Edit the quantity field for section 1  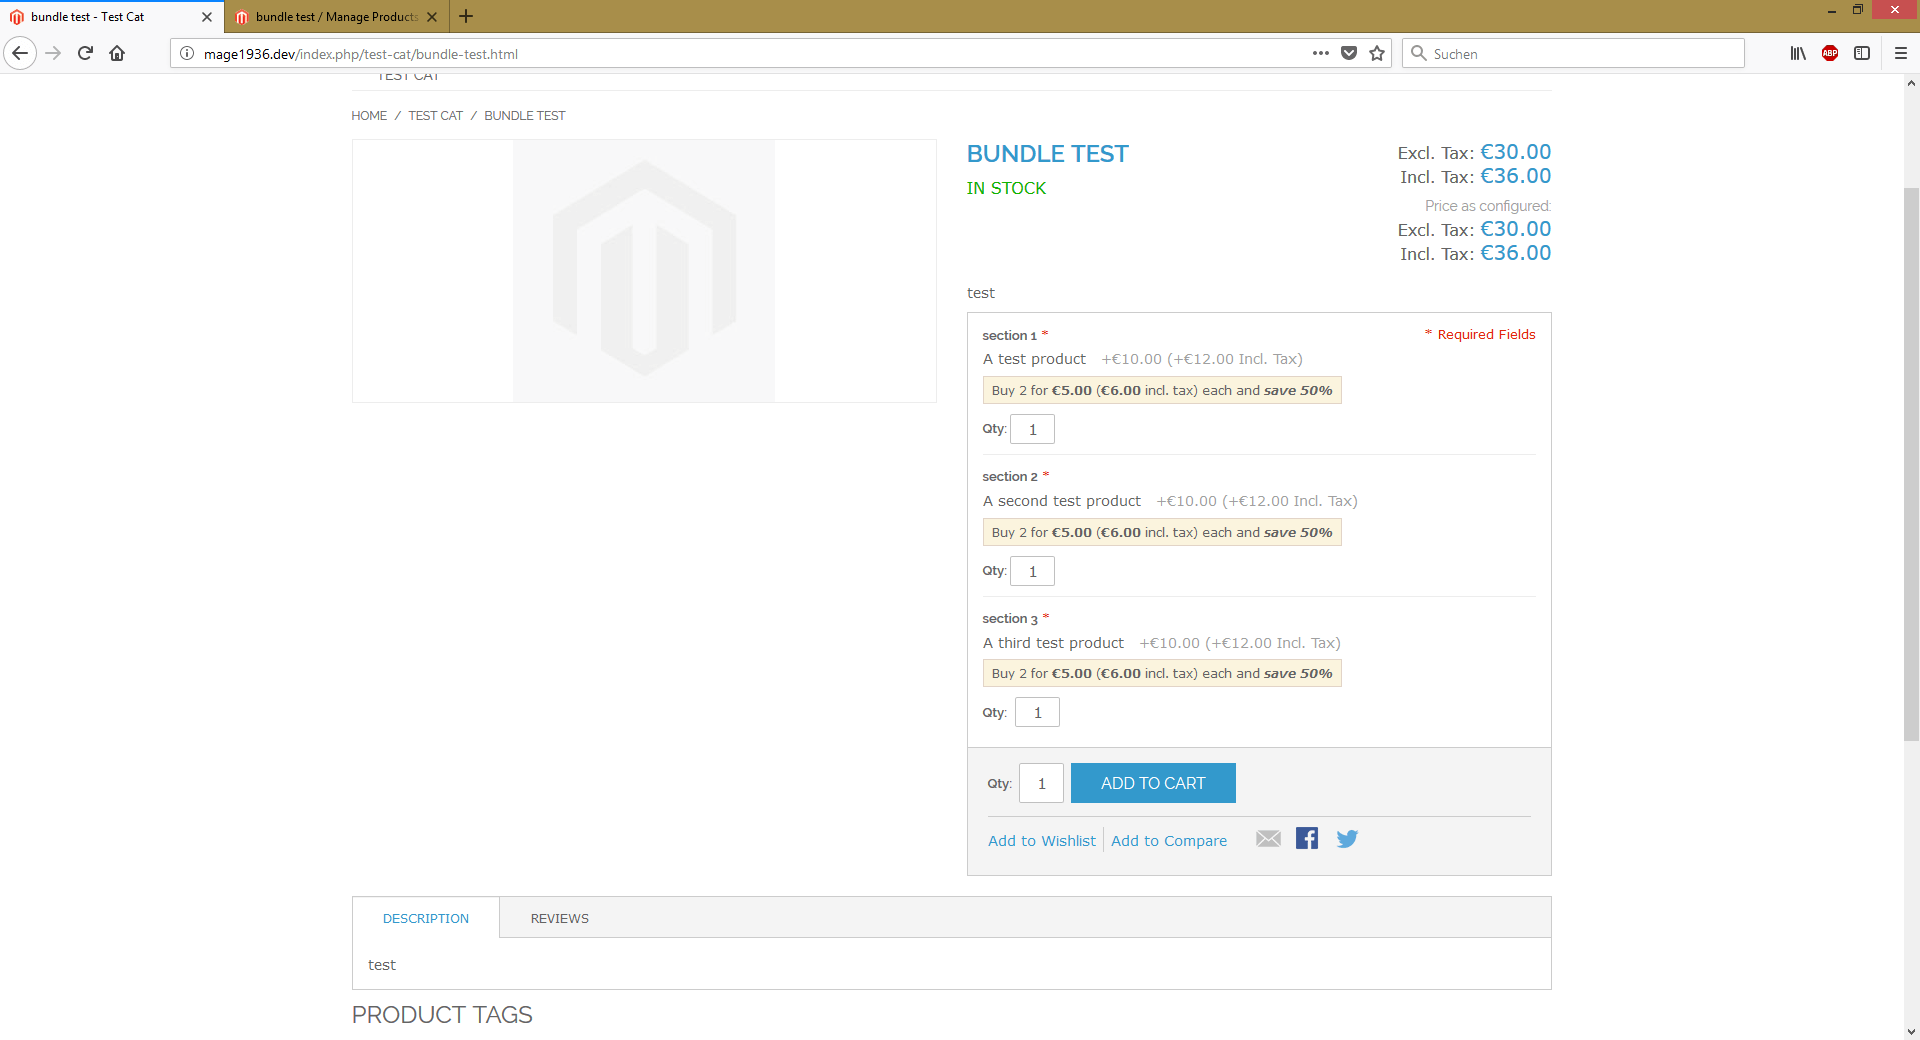click(x=1032, y=428)
